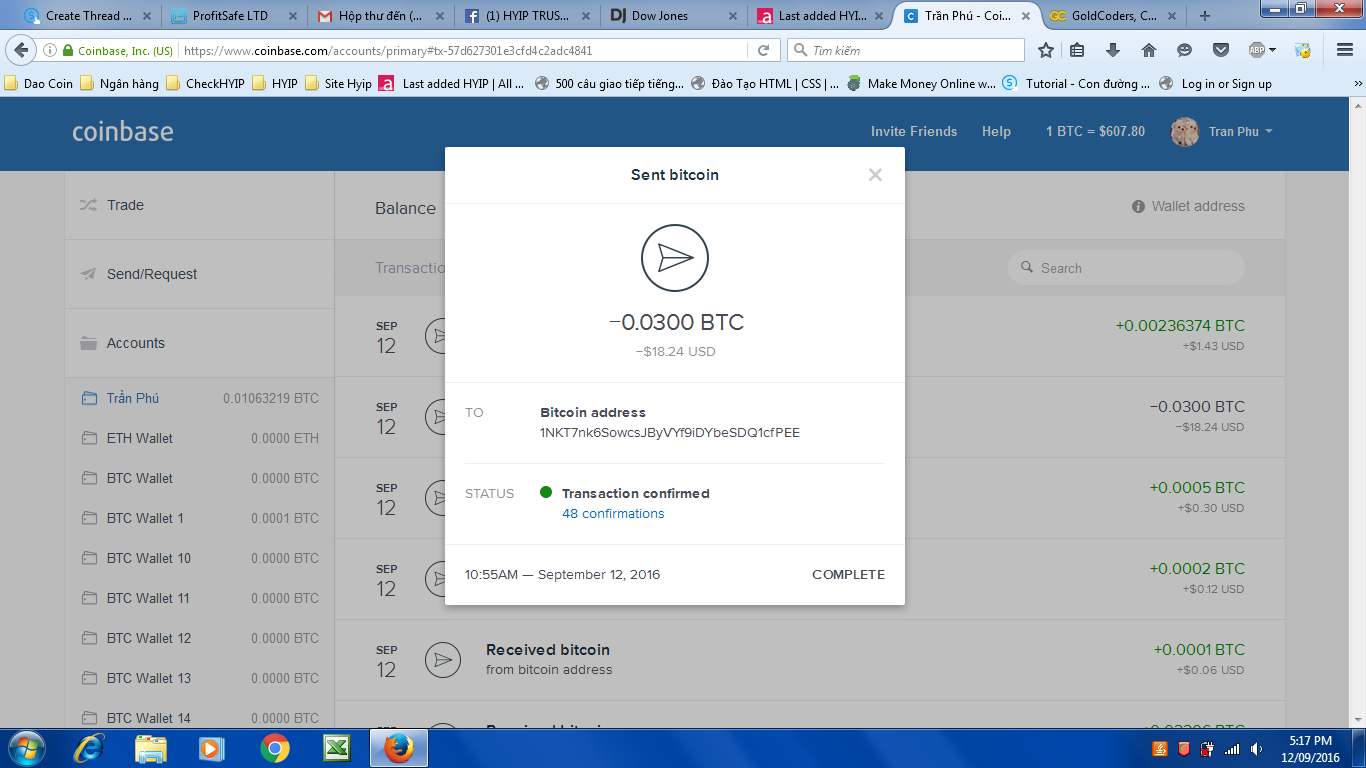The width and height of the screenshot is (1366, 768).
Task: Click the Help link in the header
Action: (996, 131)
